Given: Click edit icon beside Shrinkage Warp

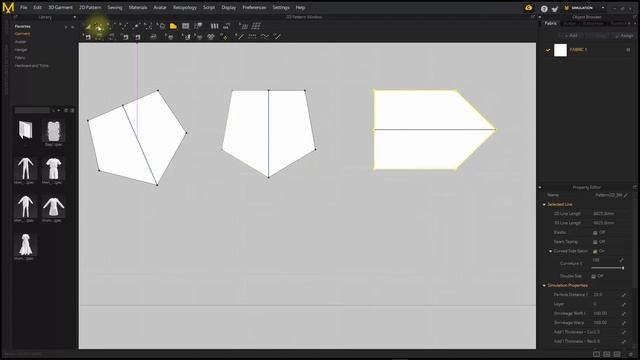Looking at the screenshot, I should click(x=624, y=323).
